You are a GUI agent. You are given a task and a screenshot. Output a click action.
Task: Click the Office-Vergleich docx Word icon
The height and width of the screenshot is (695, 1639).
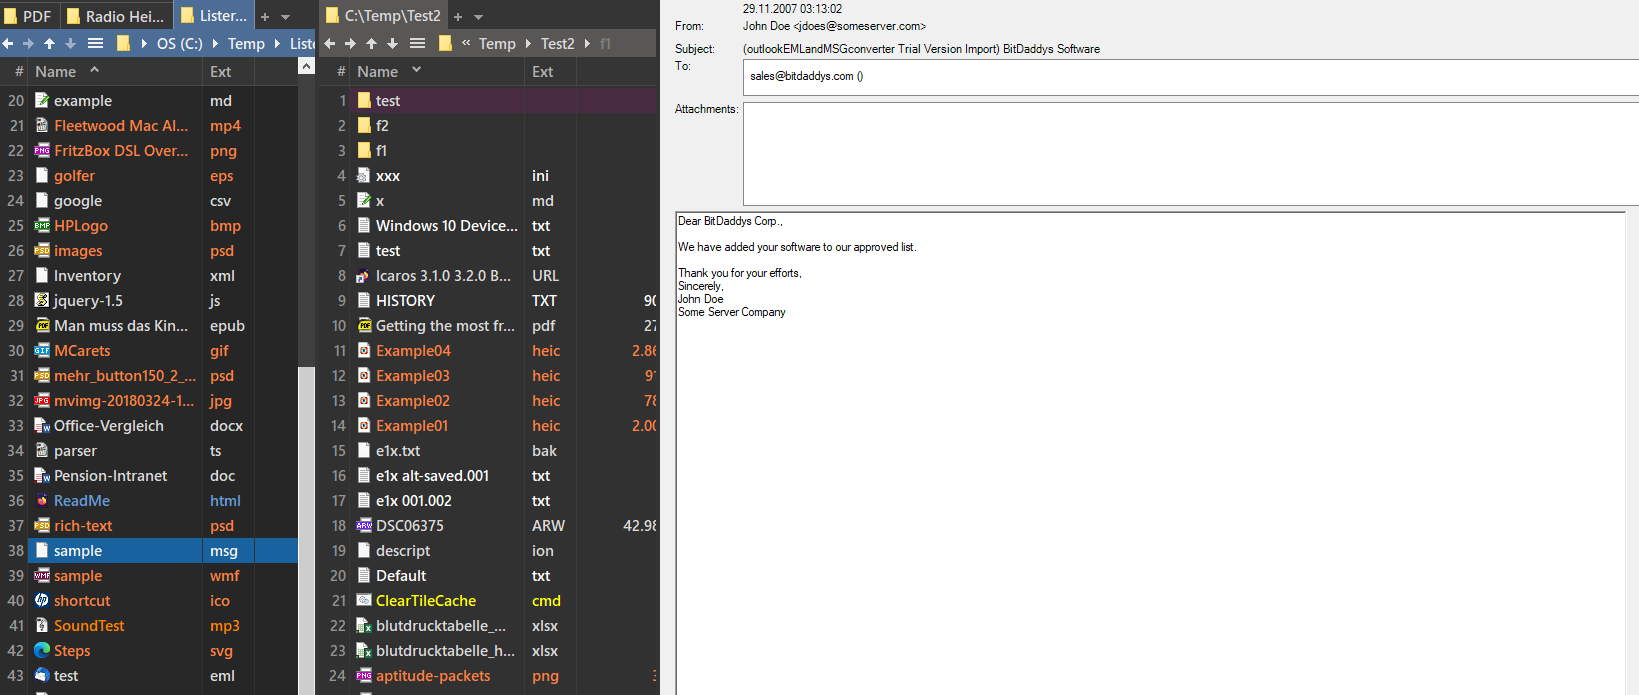[x=42, y=426]
